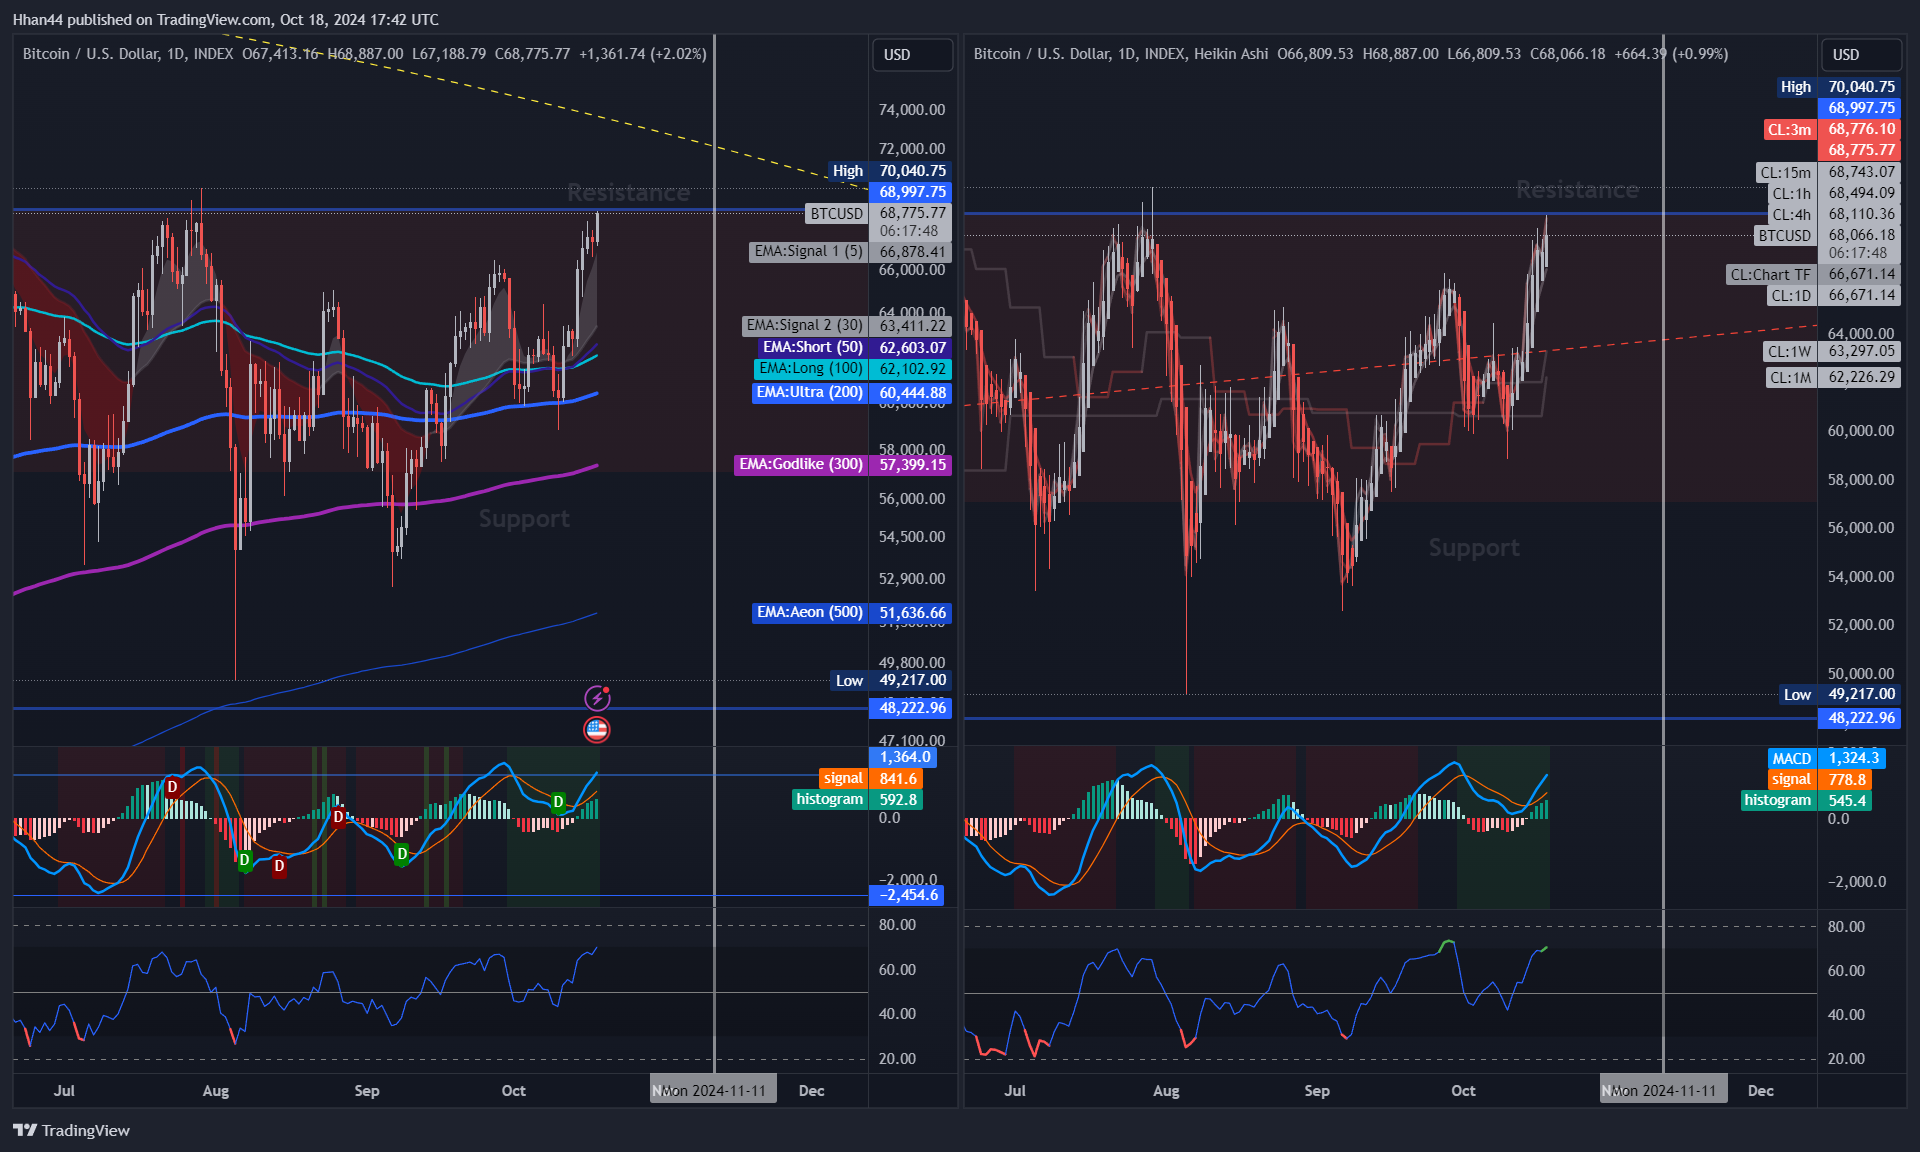Click the CL:Chart TF label
This screenshot has width=1920, height=1152.
(x=1814, y=275)
